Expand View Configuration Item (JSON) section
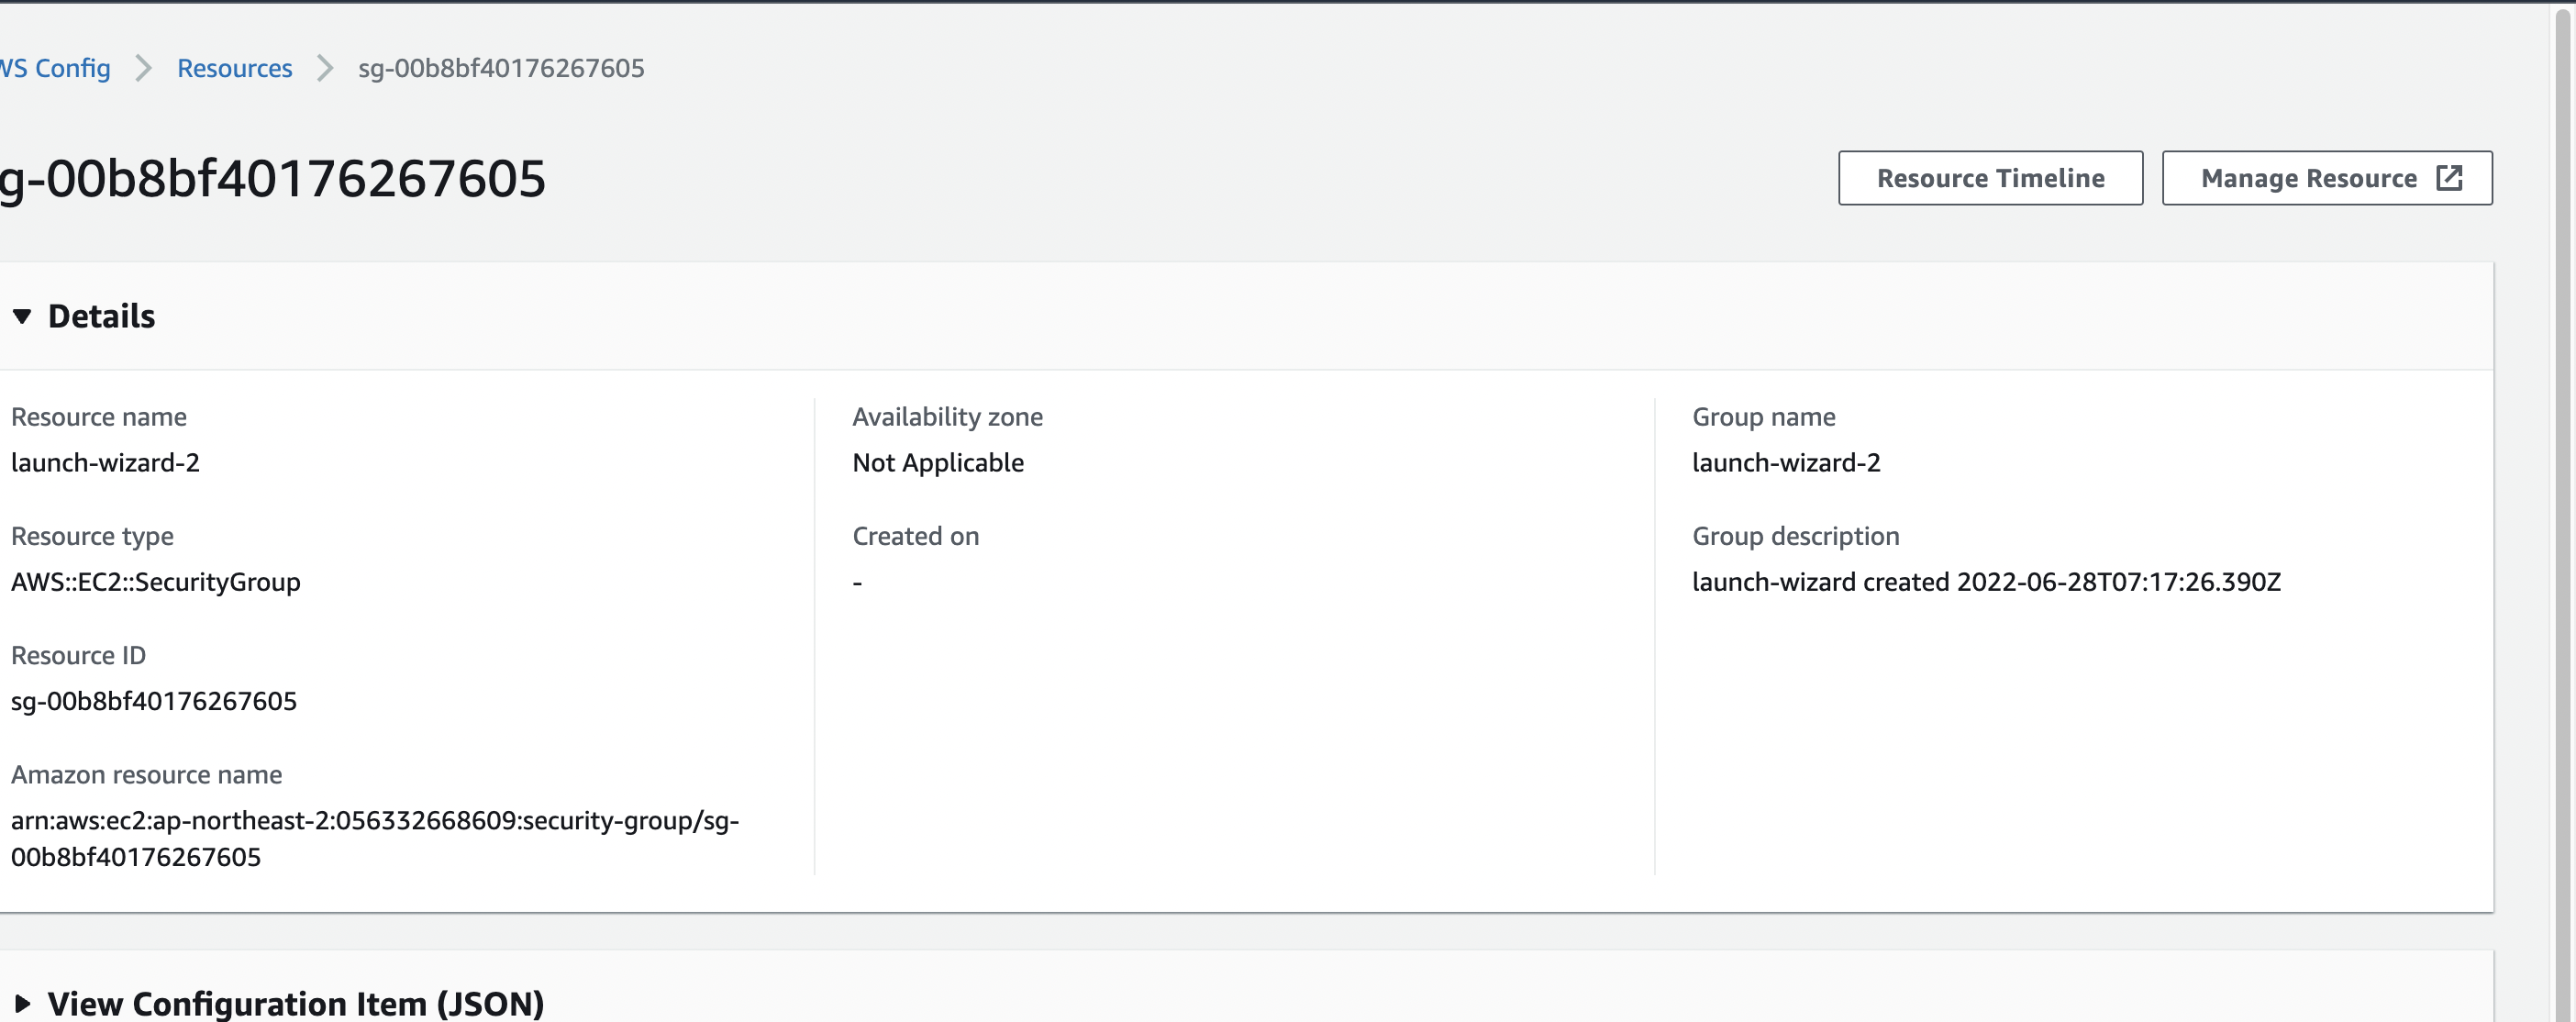This screenshot has width=2576, height=1022. (22, 1003)
